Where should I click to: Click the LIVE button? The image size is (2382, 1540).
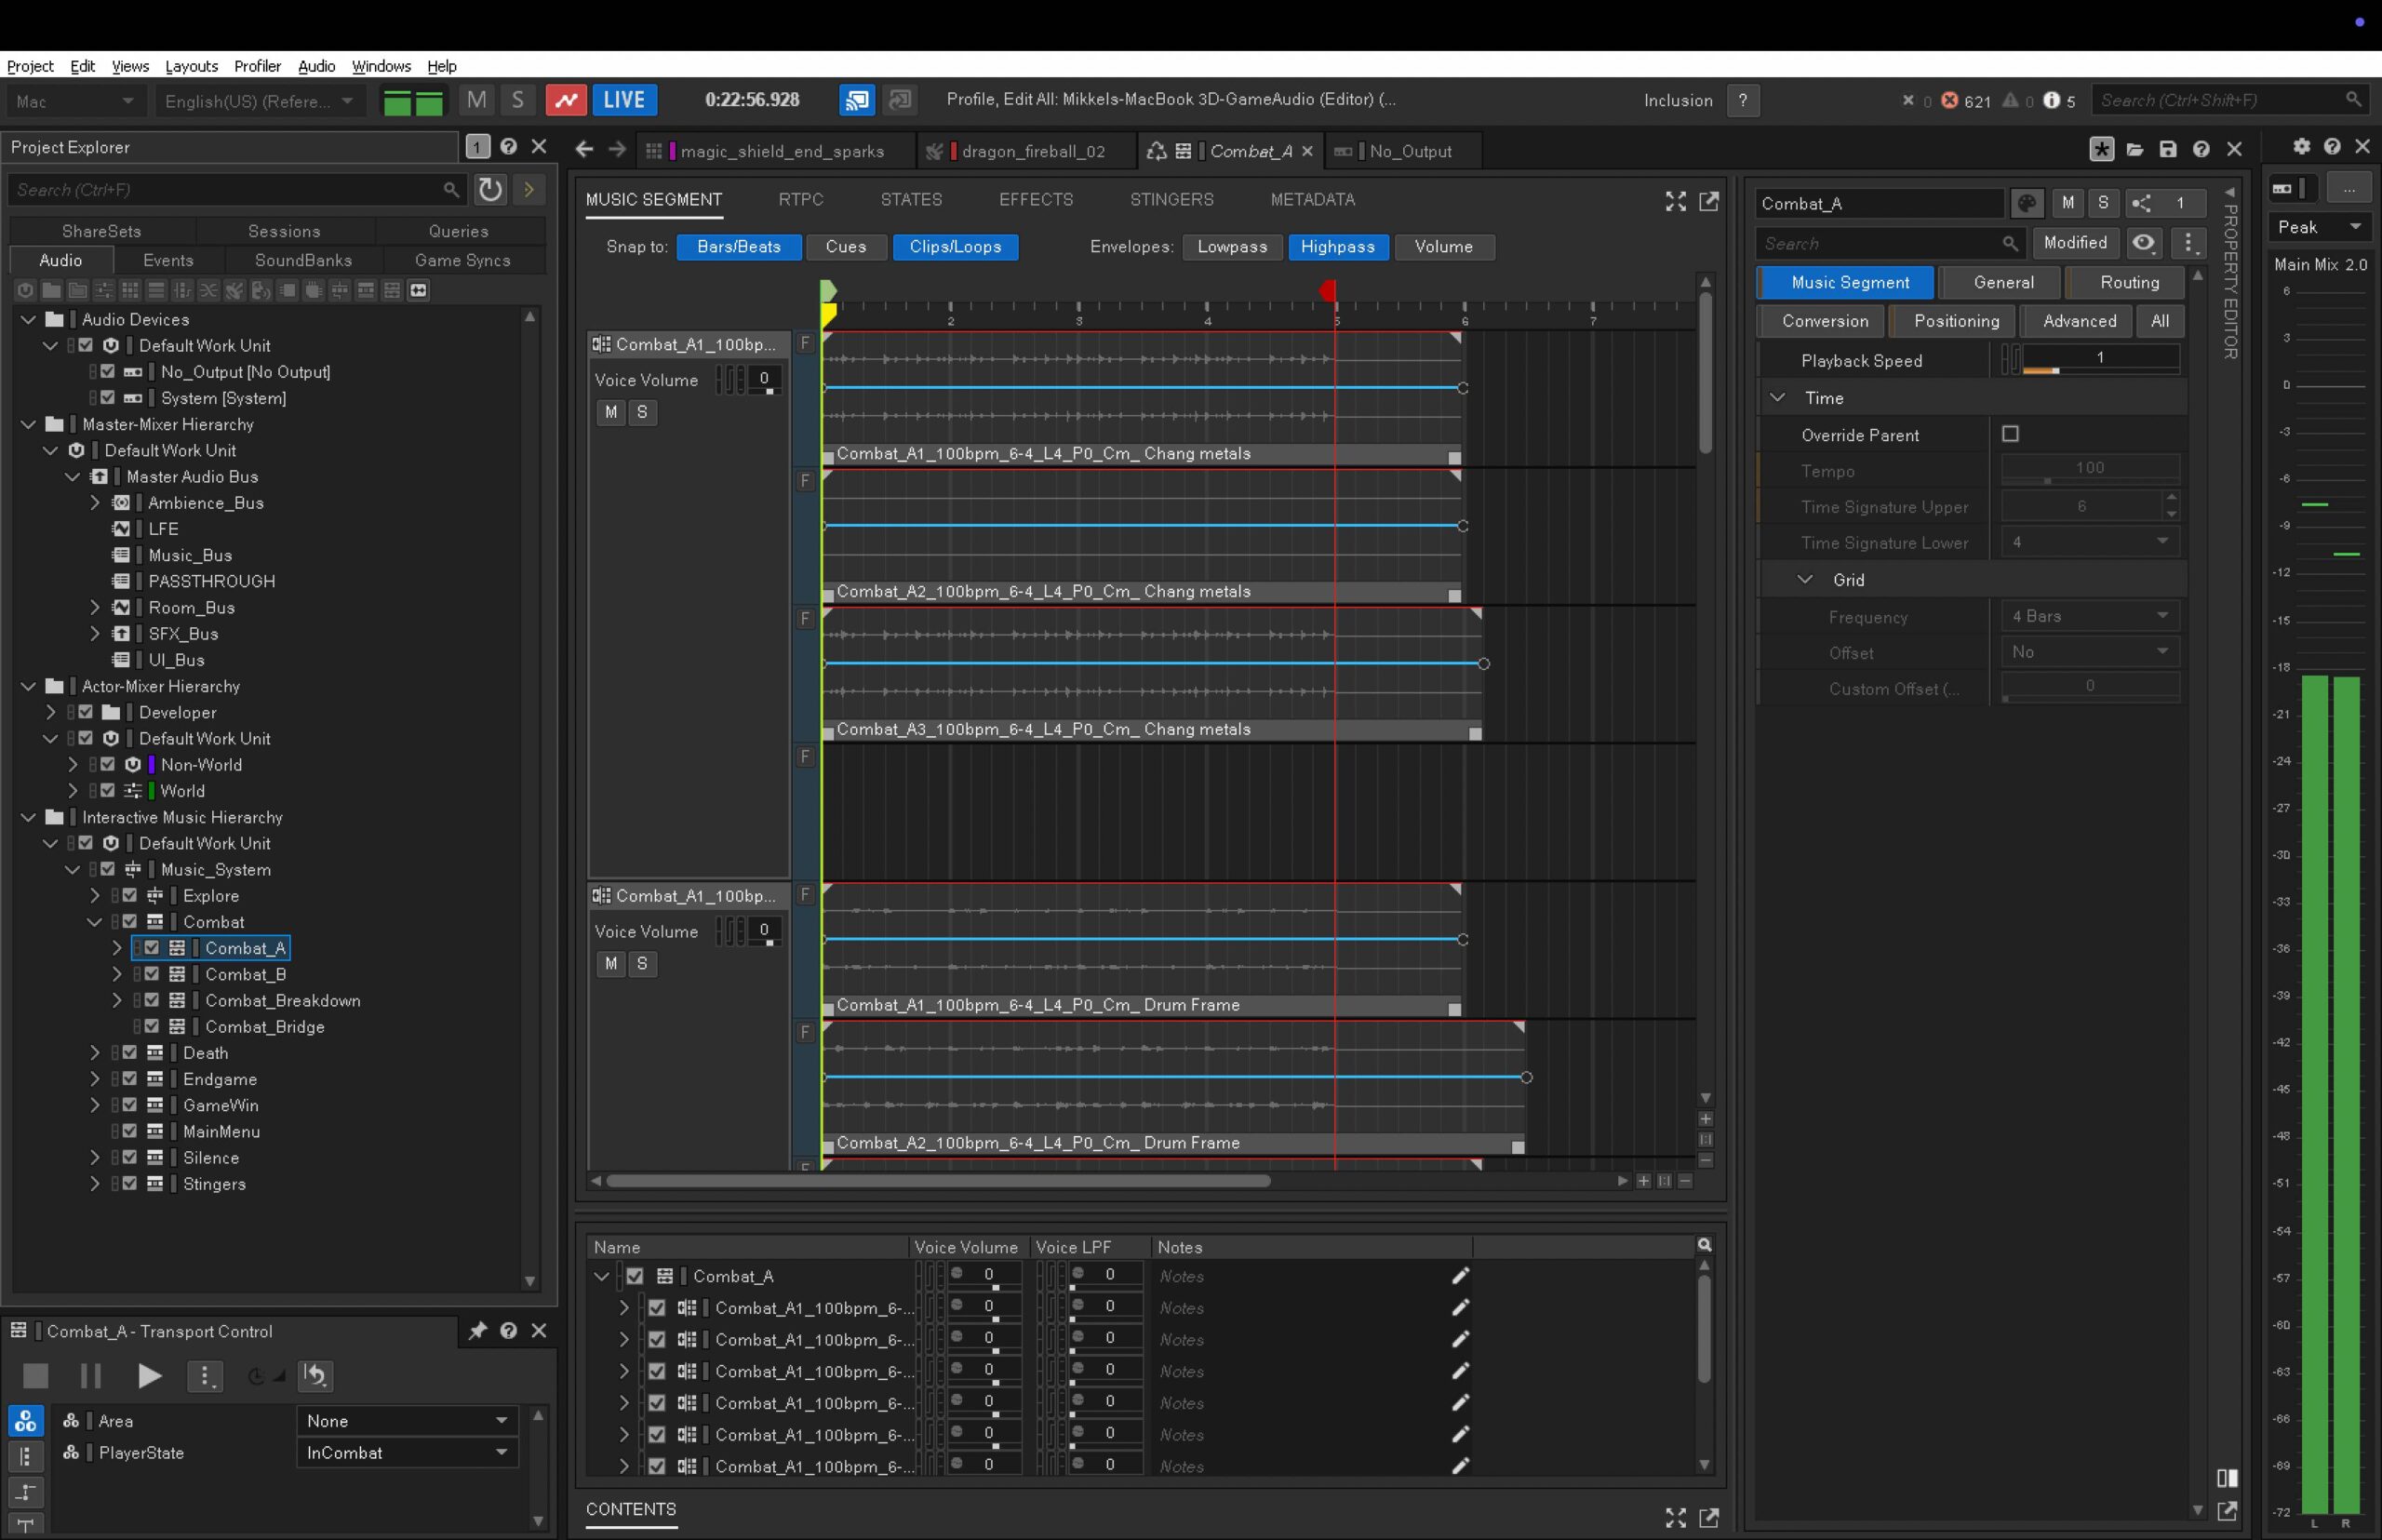pos(624,100)
